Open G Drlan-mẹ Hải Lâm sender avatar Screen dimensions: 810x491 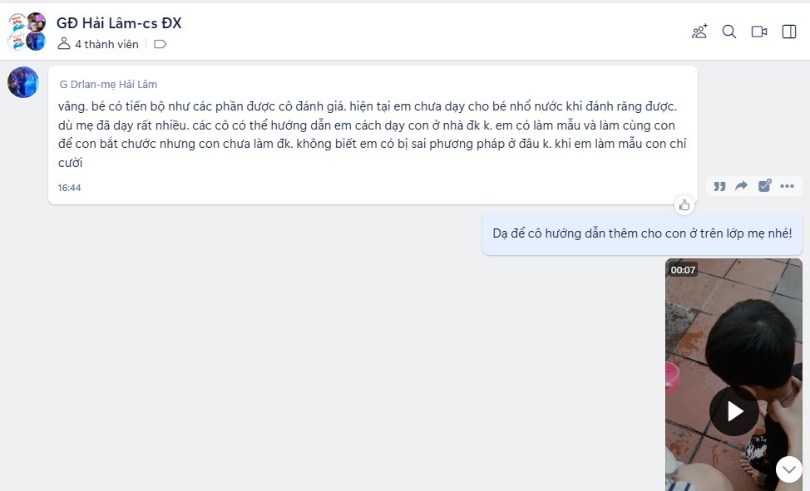(x=23, y=82)
